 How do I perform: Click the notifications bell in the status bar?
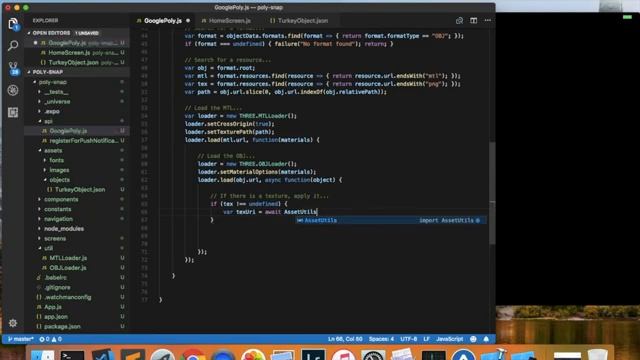[x=486, y=339]
